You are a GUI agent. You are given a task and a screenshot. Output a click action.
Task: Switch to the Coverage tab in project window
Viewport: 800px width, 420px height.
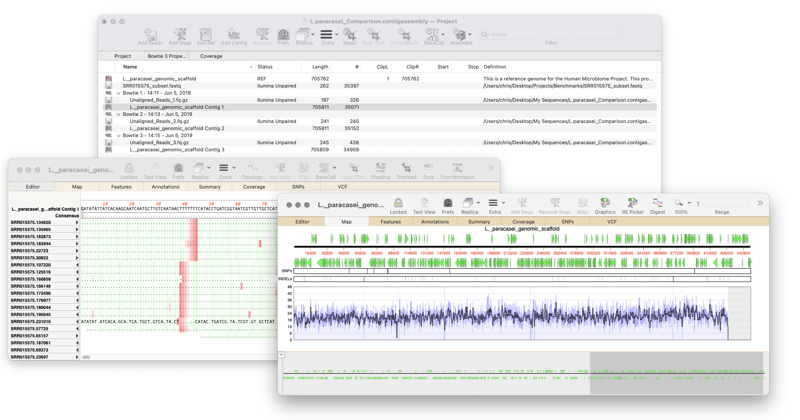tap(211, 56)
